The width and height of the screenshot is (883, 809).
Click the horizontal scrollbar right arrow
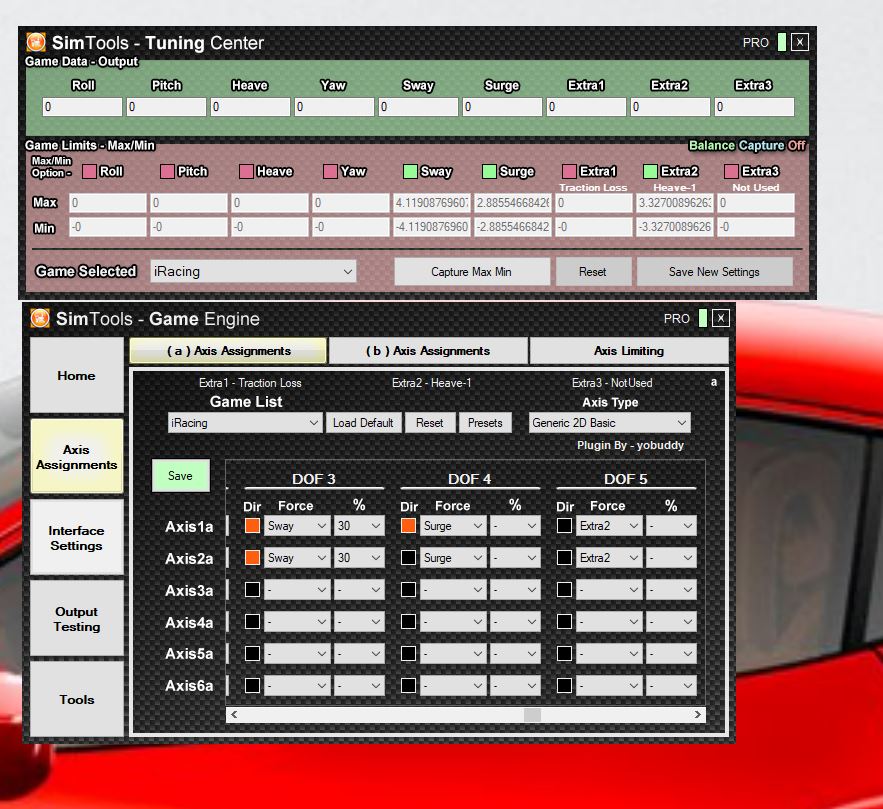(698, 714)
